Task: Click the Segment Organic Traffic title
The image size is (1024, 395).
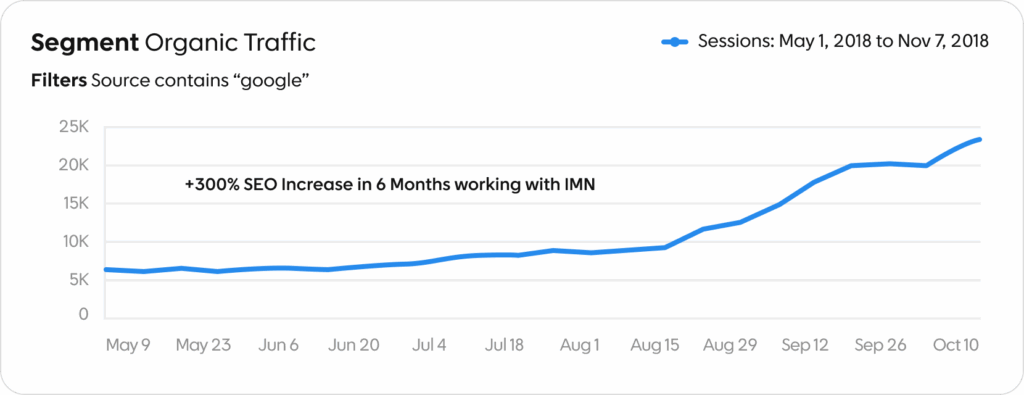Action: pyautogui.click(x=174, y=43)
